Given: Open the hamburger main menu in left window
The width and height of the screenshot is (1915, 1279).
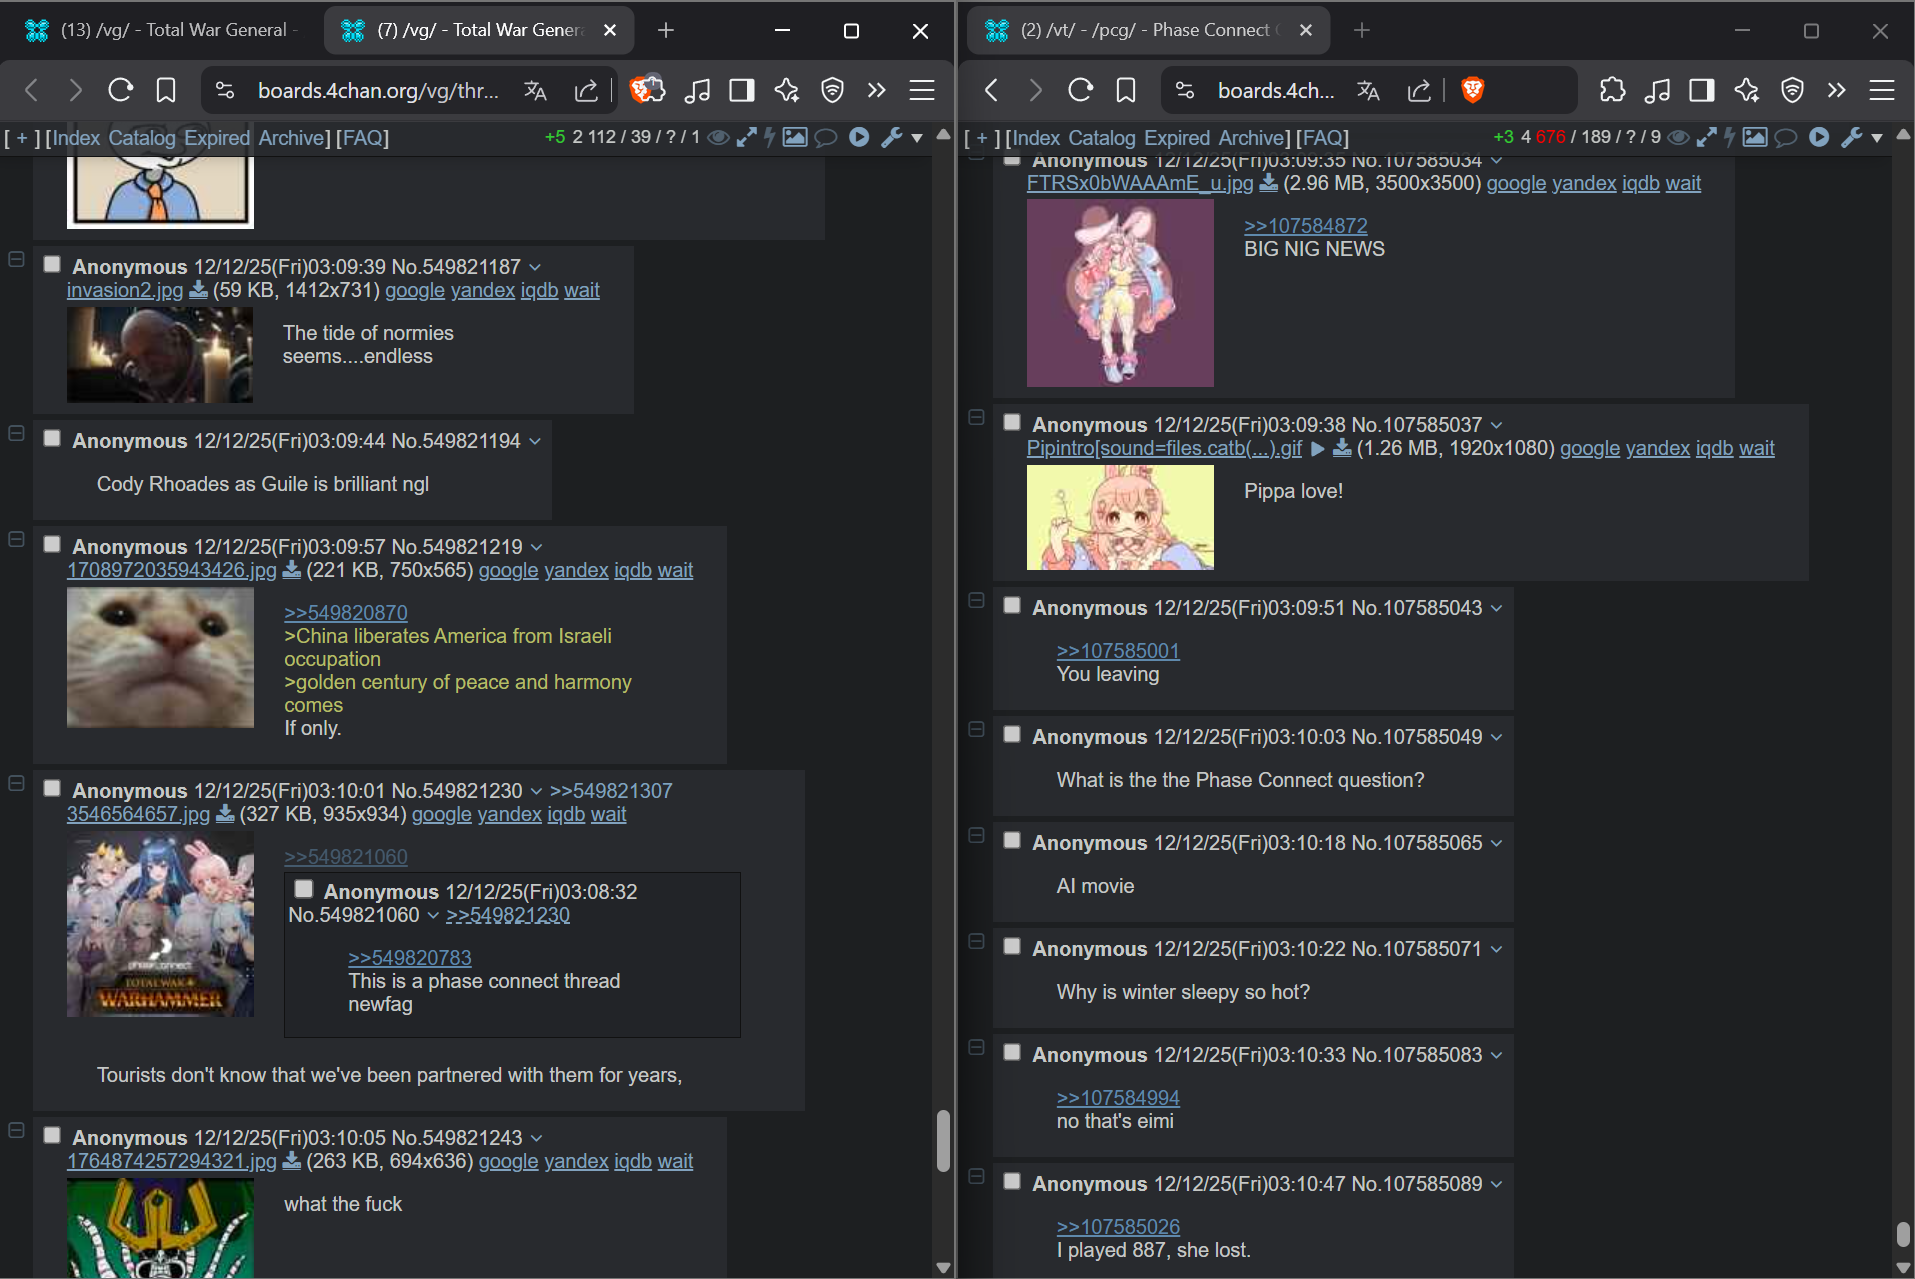Looking at the screenshot, I should tap(922, 90).
